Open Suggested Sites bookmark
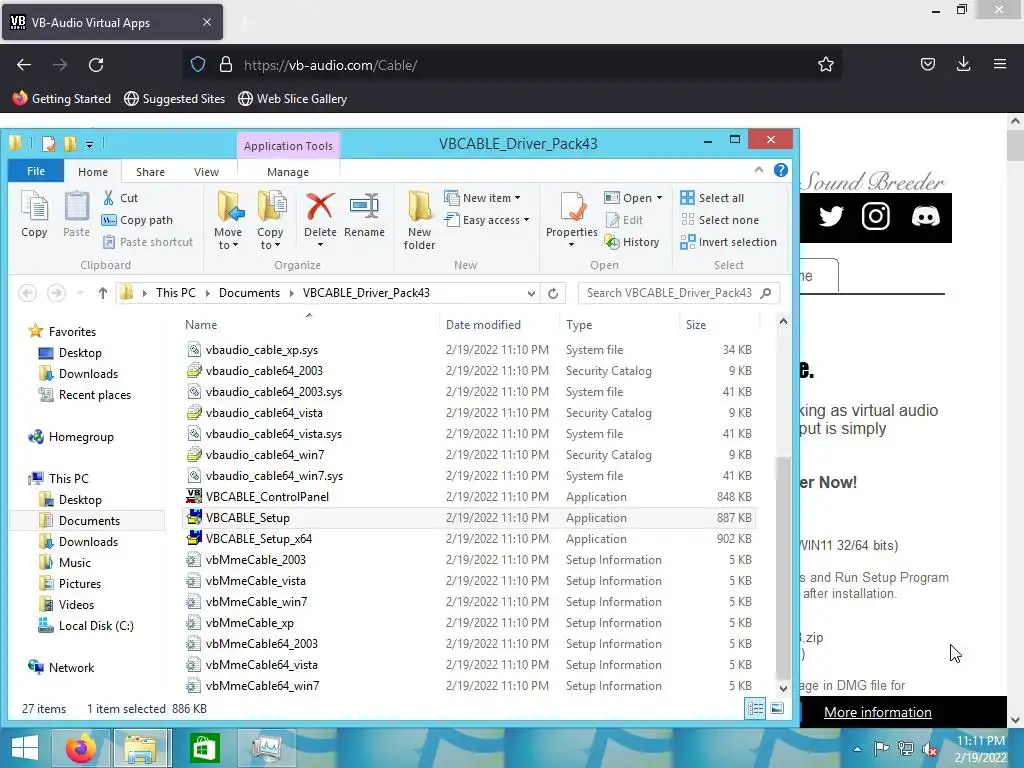The width and height of the screenshot is (1024, 768). coord(174,99)
